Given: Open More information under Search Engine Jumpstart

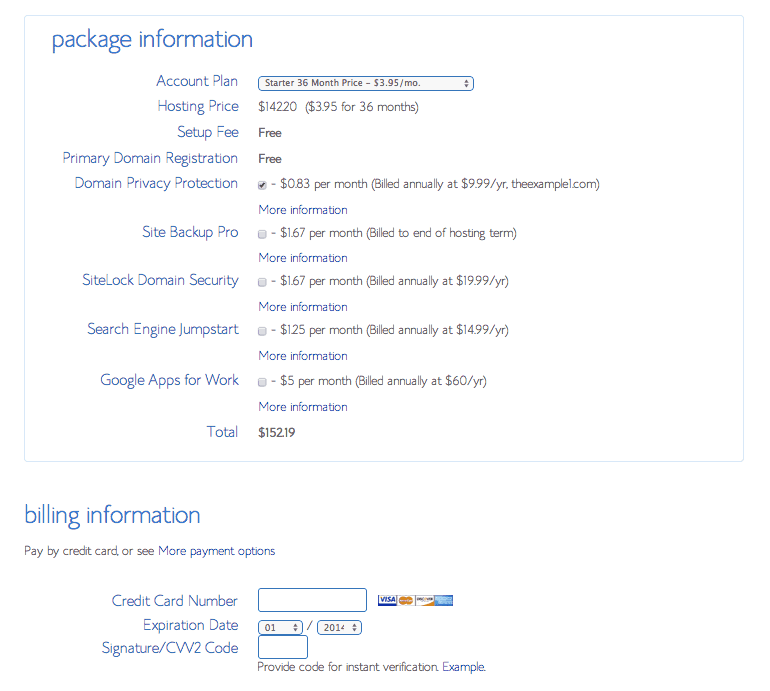Looking at the screenshot, I should [303, 356].
